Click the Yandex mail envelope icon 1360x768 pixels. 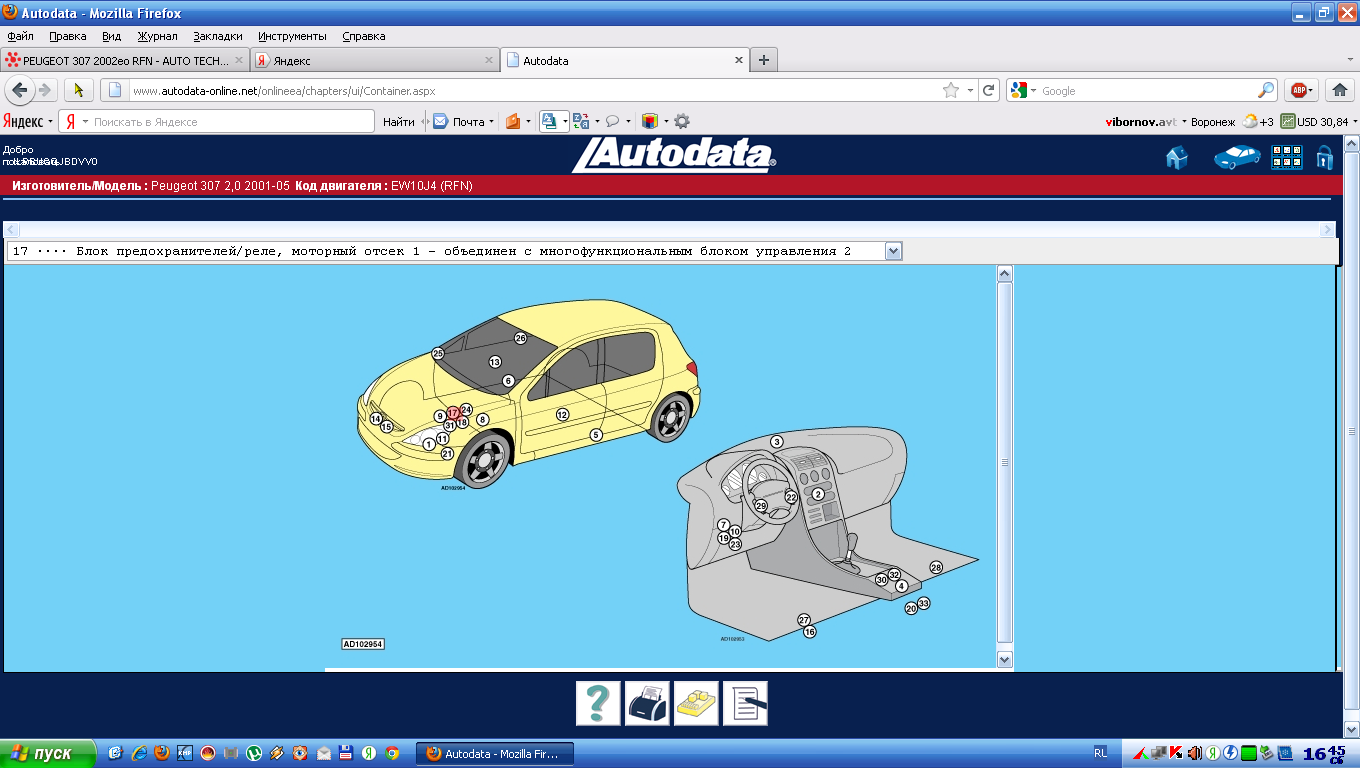coord(440,121)
